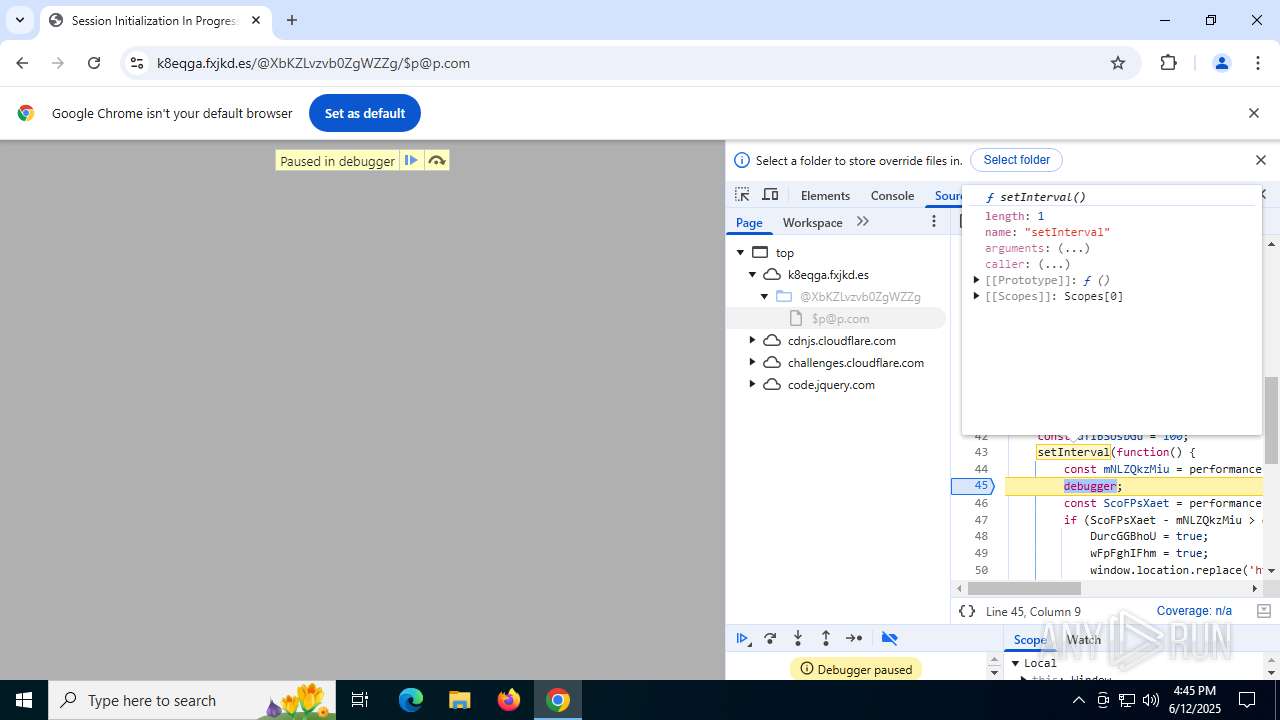Click the Step button in debugger

click(854, 638)
